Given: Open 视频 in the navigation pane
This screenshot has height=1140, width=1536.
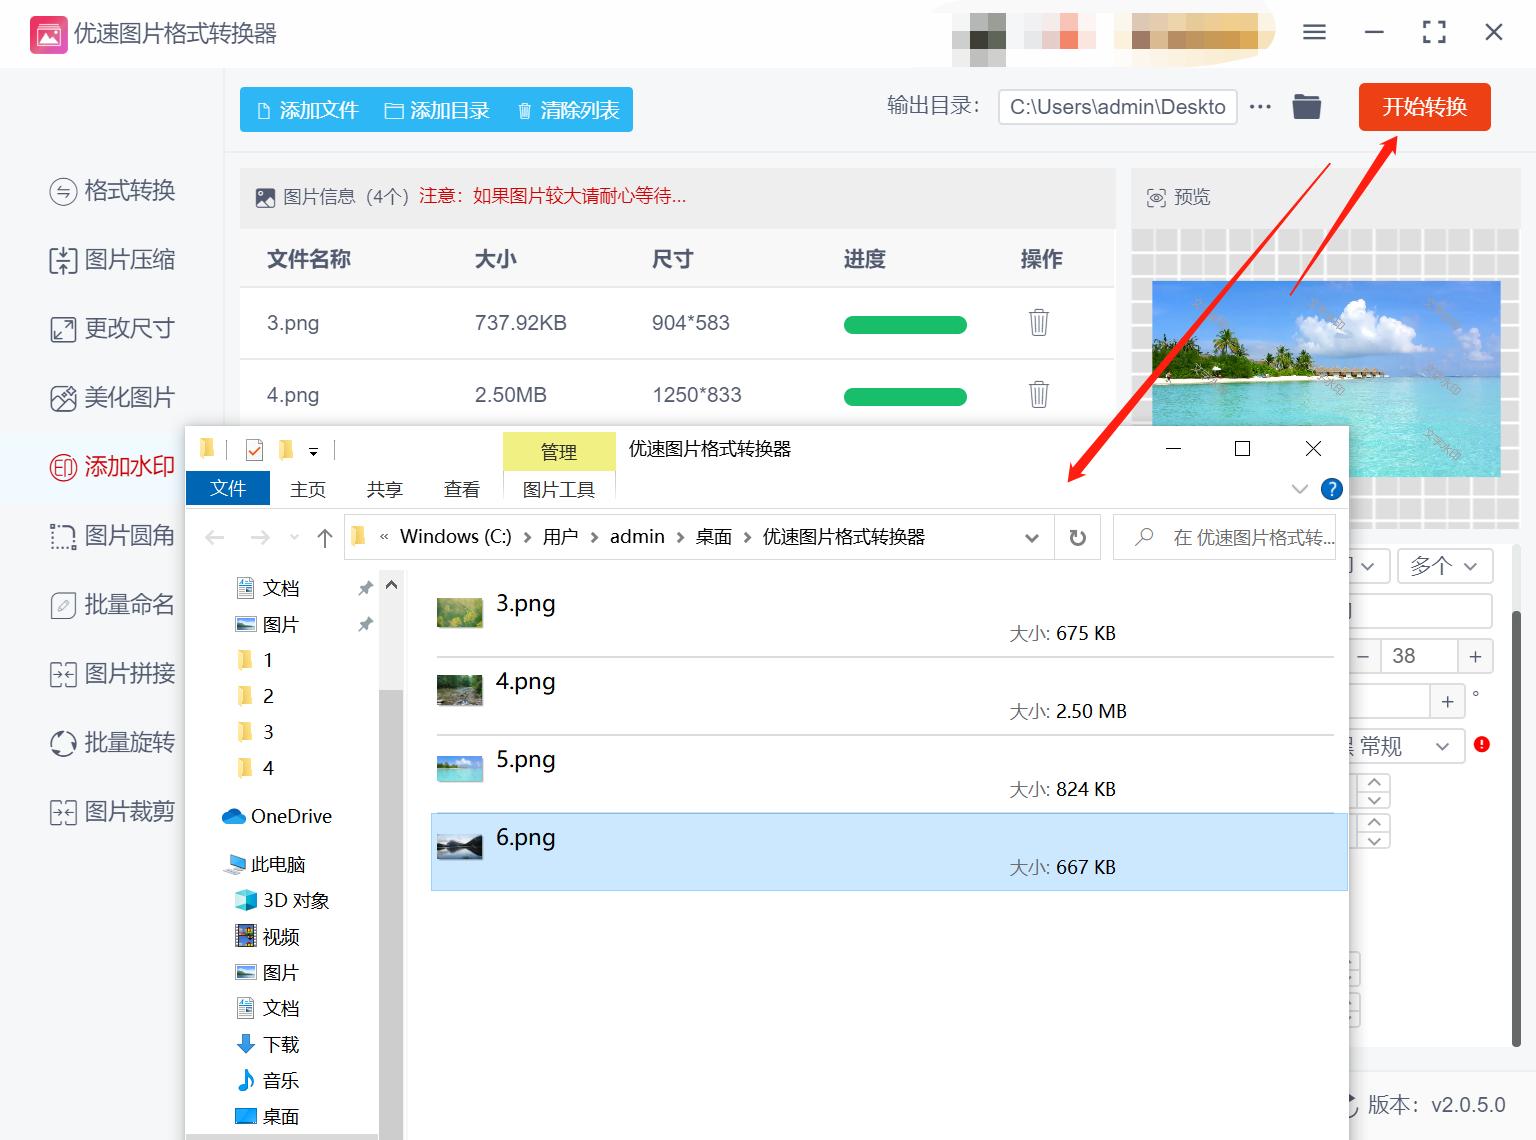Looking at the screenshot, I should click(x=267, y=936).
